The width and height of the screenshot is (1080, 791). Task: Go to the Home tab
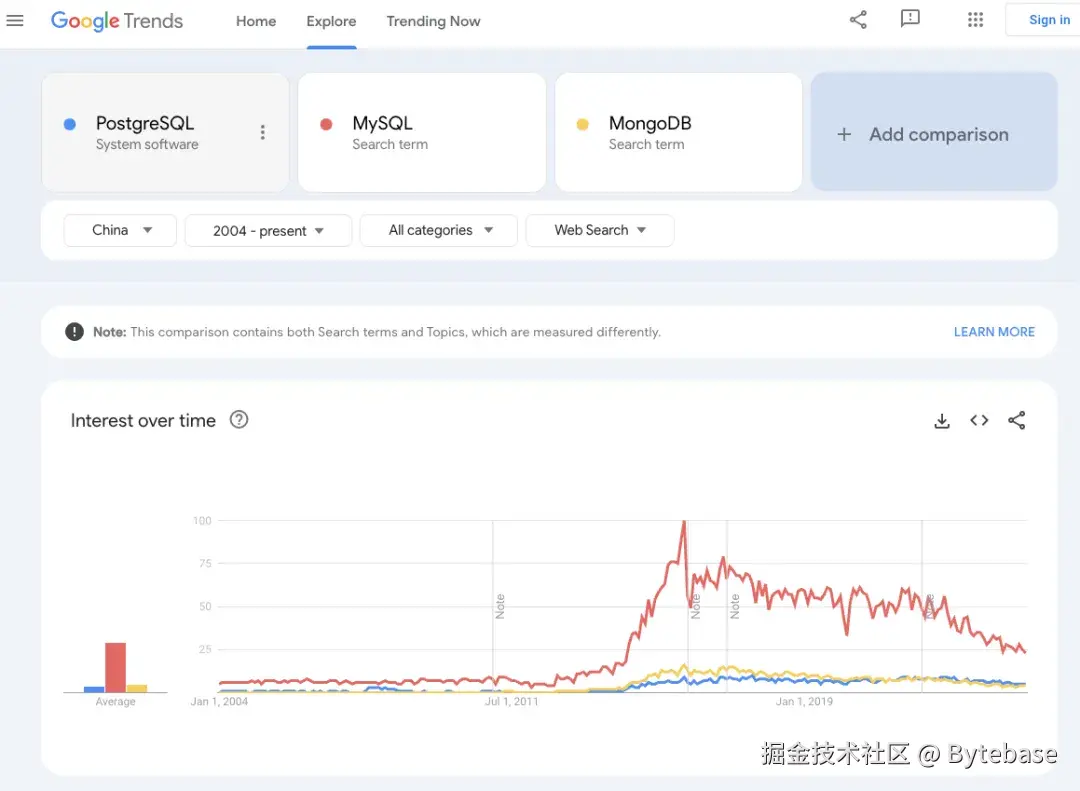(x=256, y=21)
